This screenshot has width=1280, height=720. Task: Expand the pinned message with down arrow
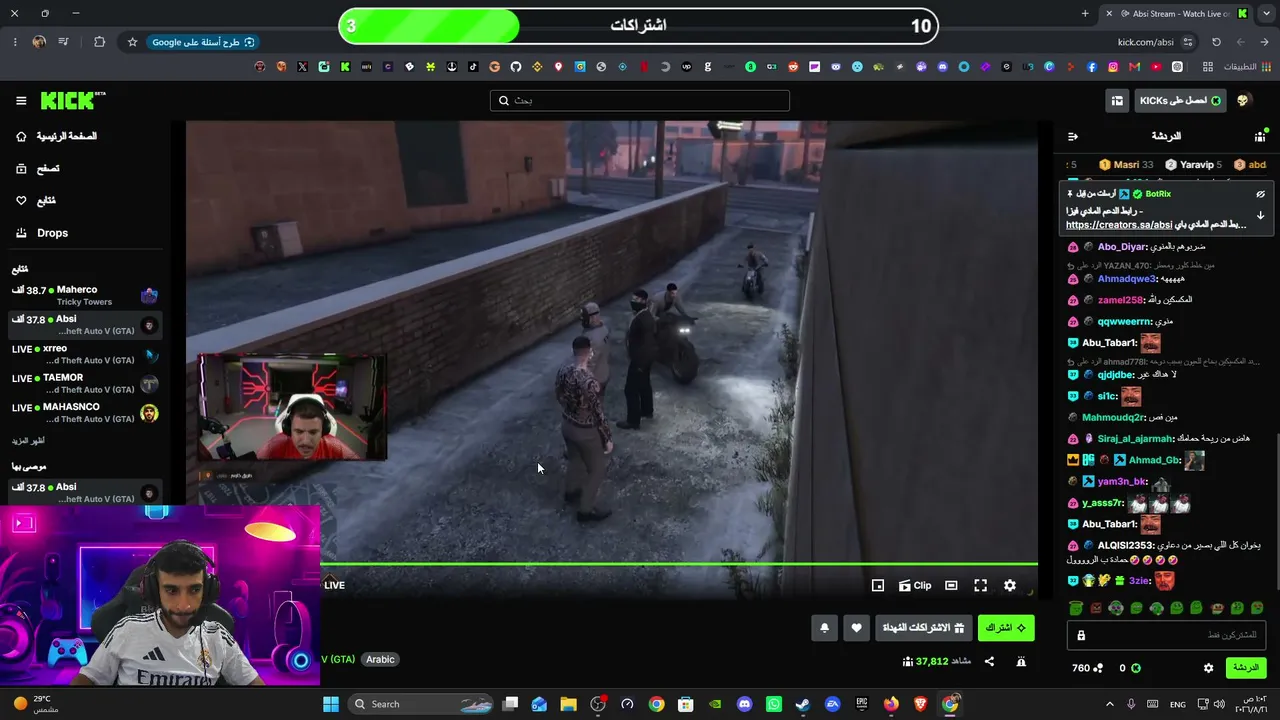click(x=1260, y=215)
